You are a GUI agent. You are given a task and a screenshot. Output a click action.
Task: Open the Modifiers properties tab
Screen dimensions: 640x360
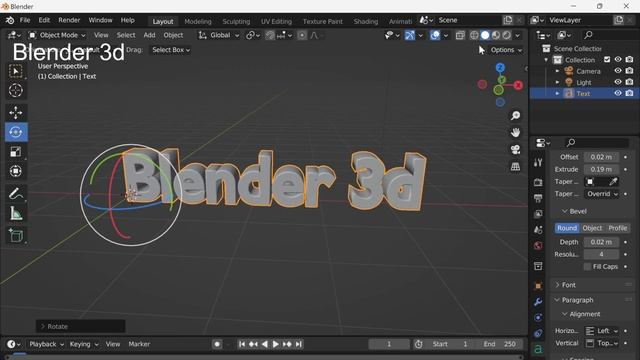click(x=538, y=302)
